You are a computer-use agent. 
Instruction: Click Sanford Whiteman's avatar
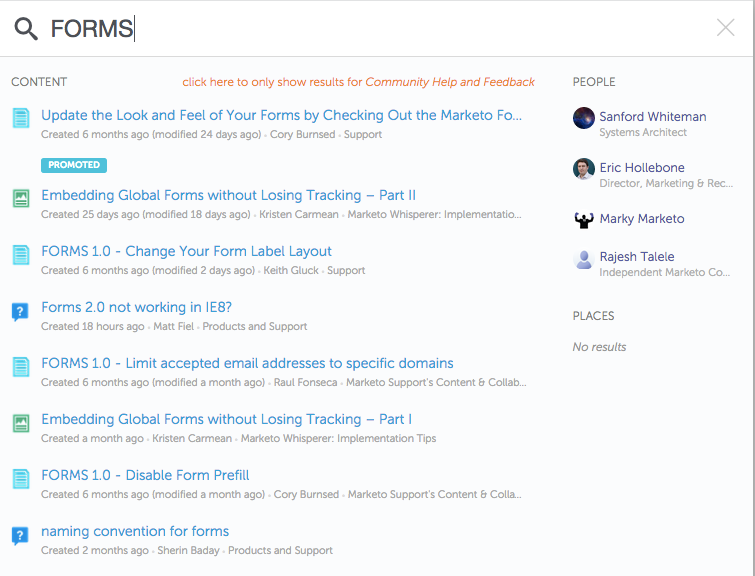point(584,118)
